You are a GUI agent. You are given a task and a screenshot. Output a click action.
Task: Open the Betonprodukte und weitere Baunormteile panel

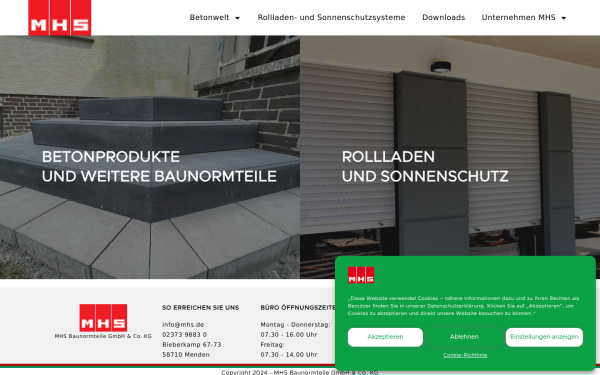click(x=150, y=157)
